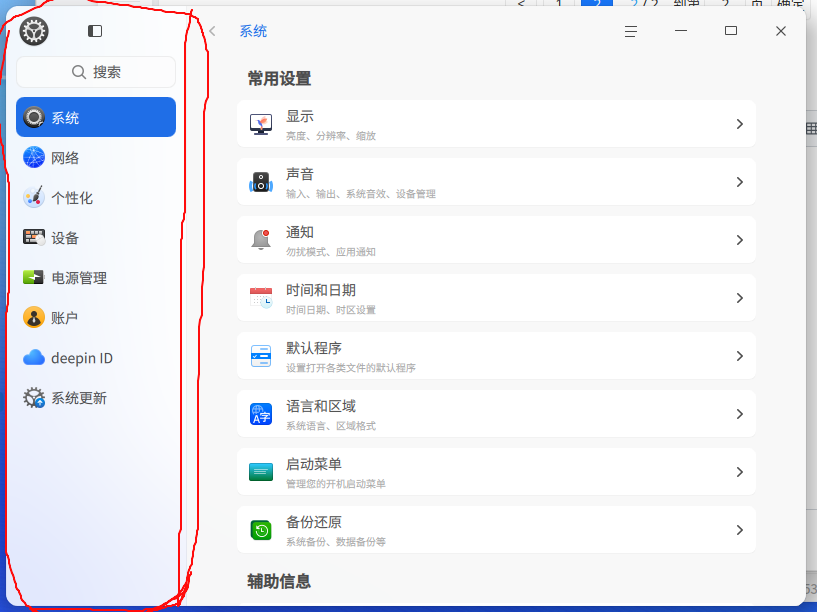
Task: Expand the 备份还原 row chevron
Action: click(740, 530)
